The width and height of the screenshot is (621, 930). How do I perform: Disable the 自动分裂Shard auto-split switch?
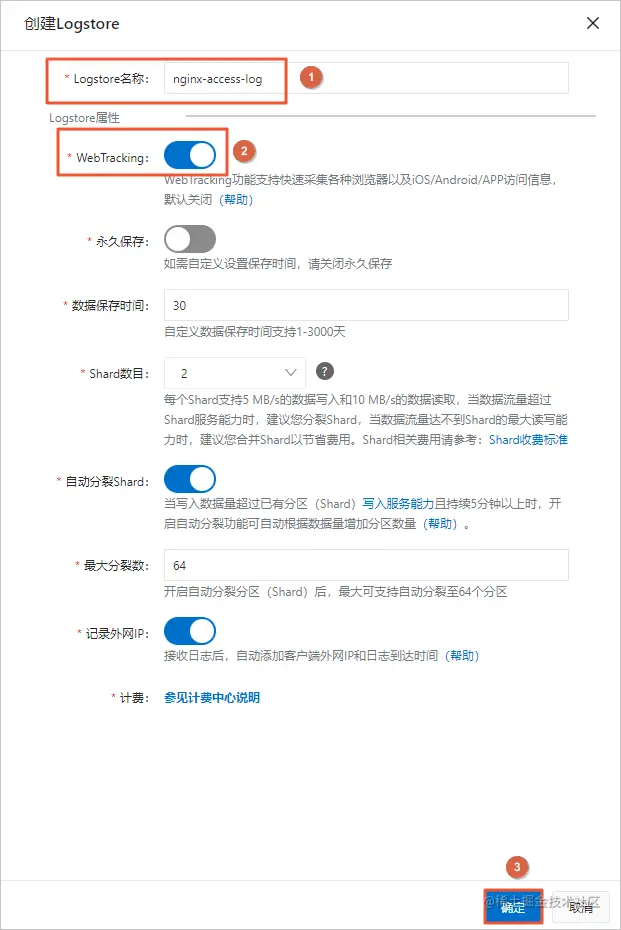point(190,479)
